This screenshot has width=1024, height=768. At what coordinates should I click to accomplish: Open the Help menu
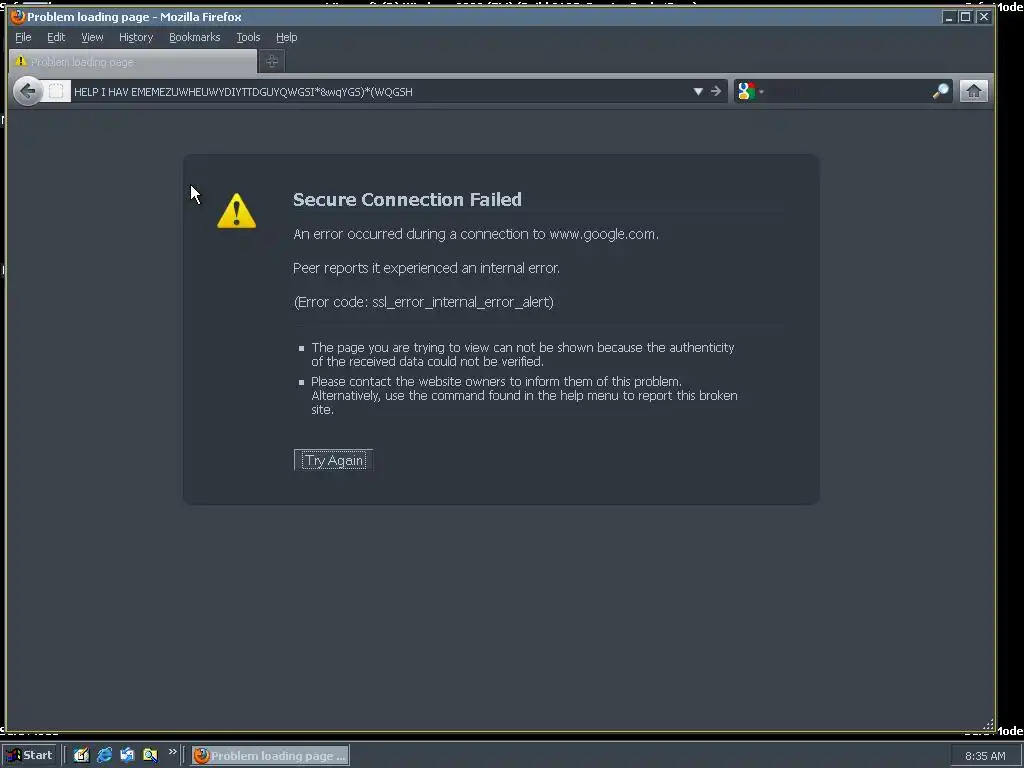[286, 37]
